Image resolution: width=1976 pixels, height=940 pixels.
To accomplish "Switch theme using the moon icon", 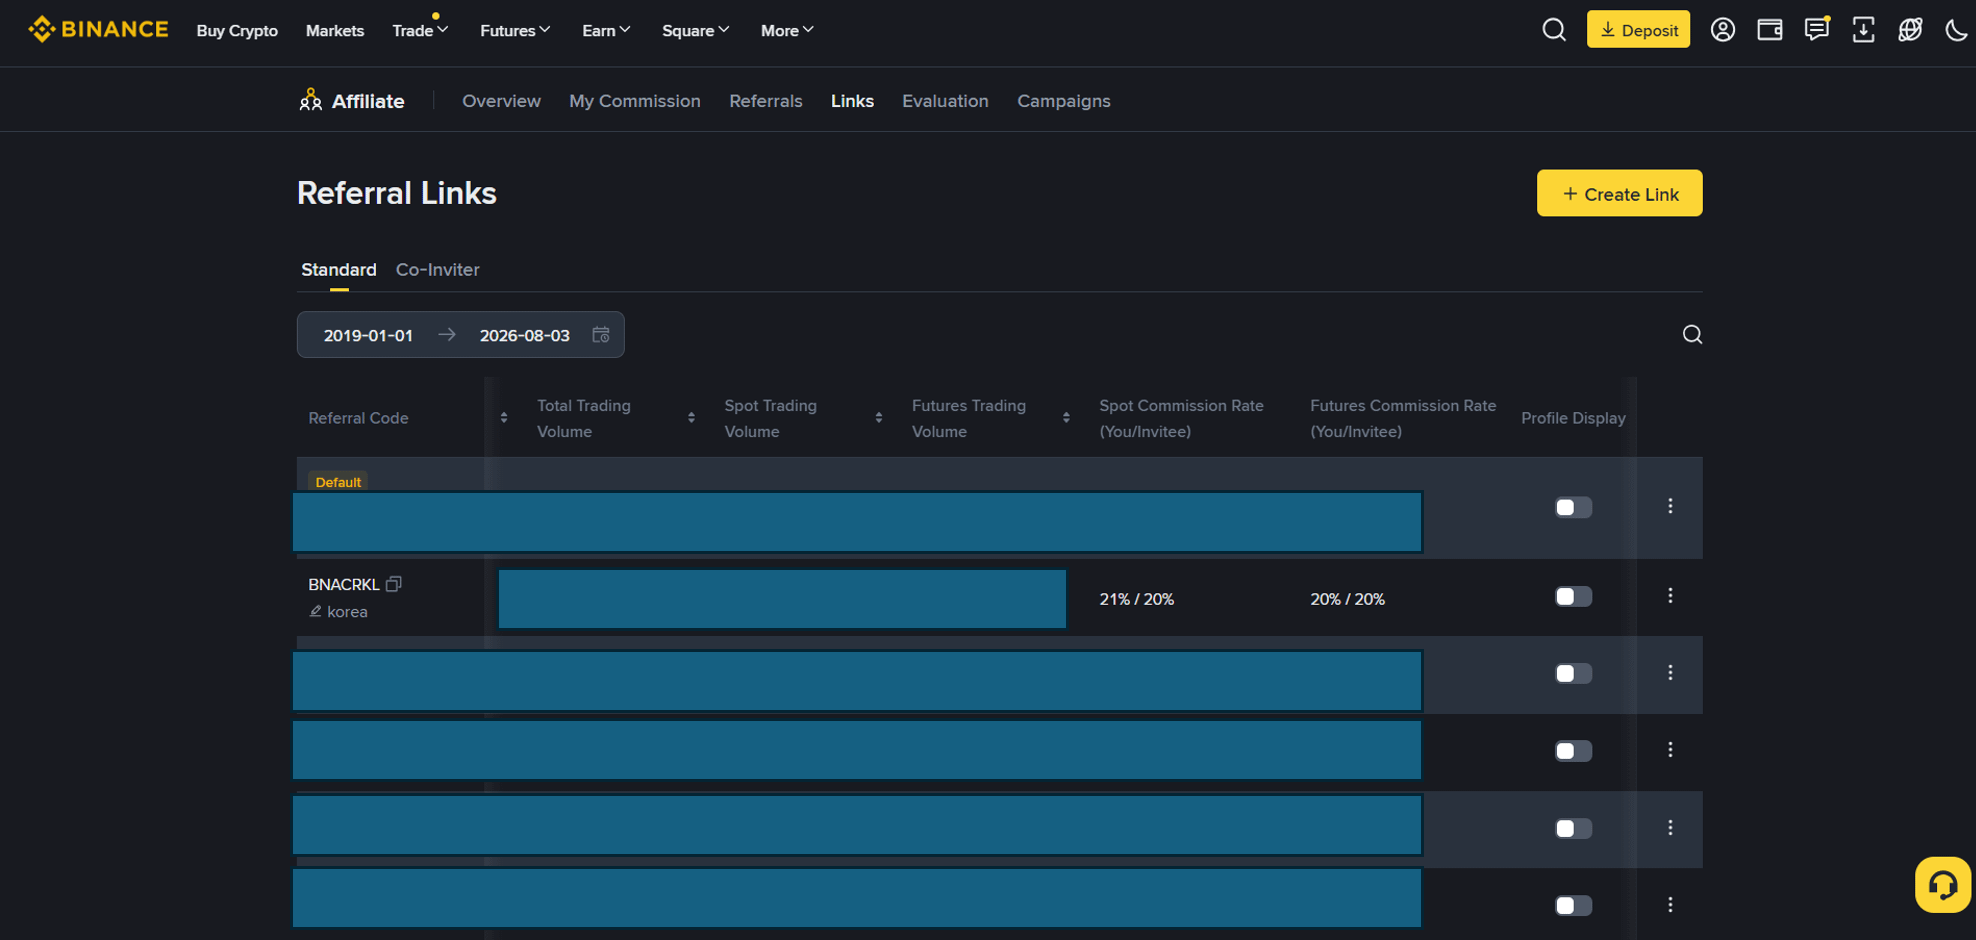I will [1956, 30].
